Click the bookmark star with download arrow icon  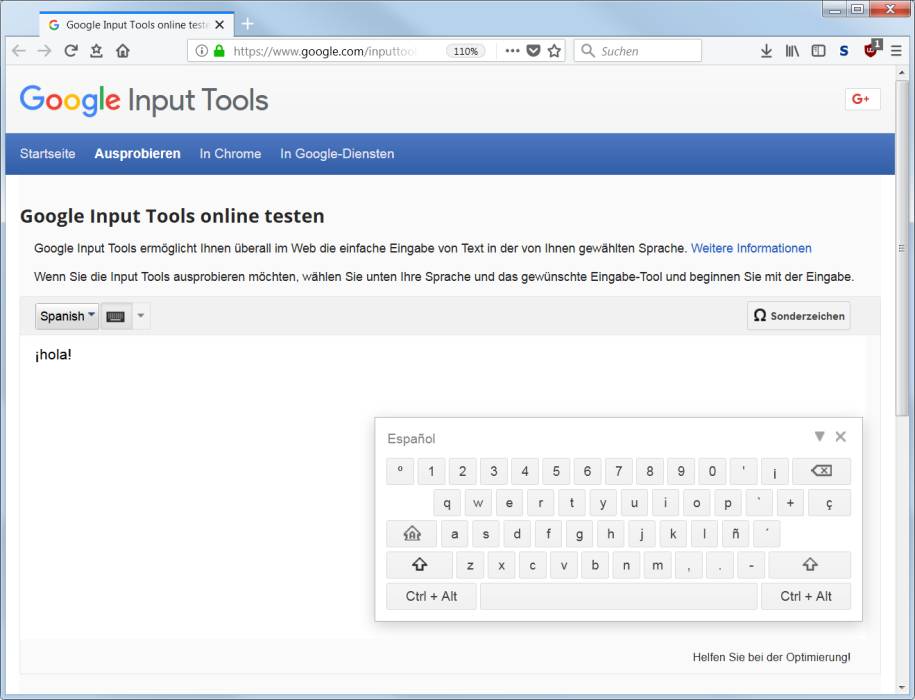tap(96, 51)
